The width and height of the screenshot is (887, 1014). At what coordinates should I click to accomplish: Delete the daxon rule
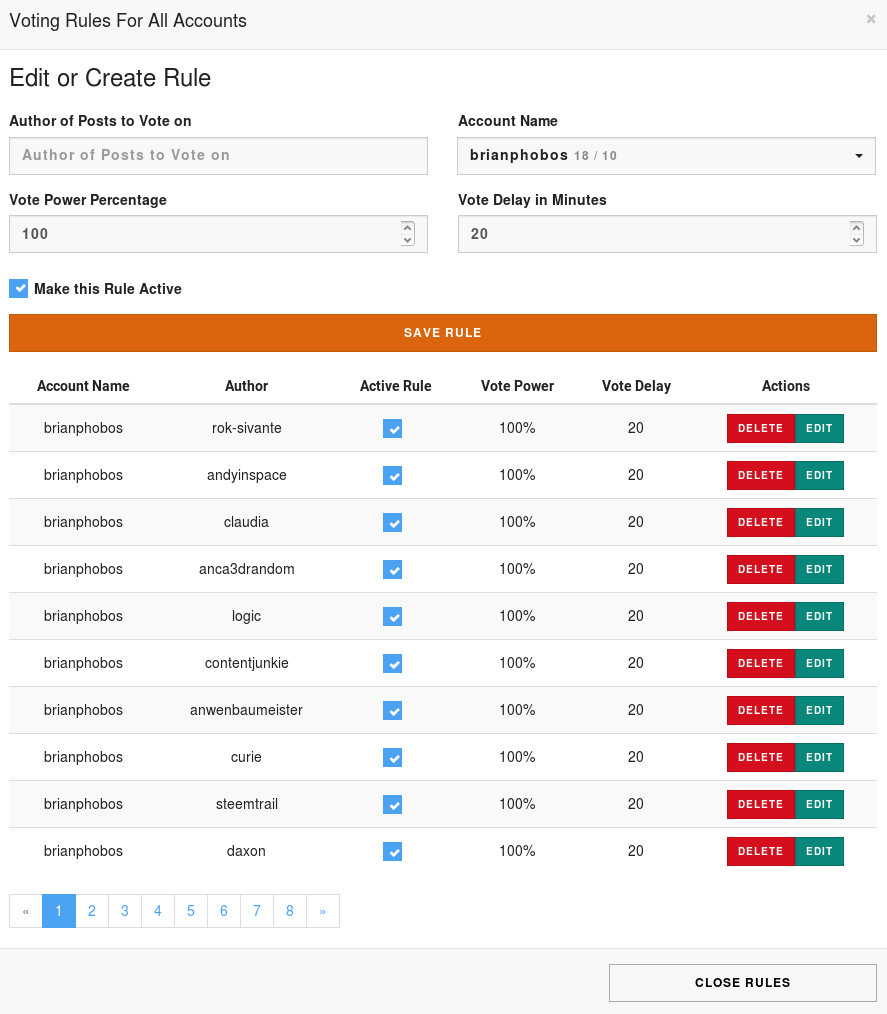(760, 851)
